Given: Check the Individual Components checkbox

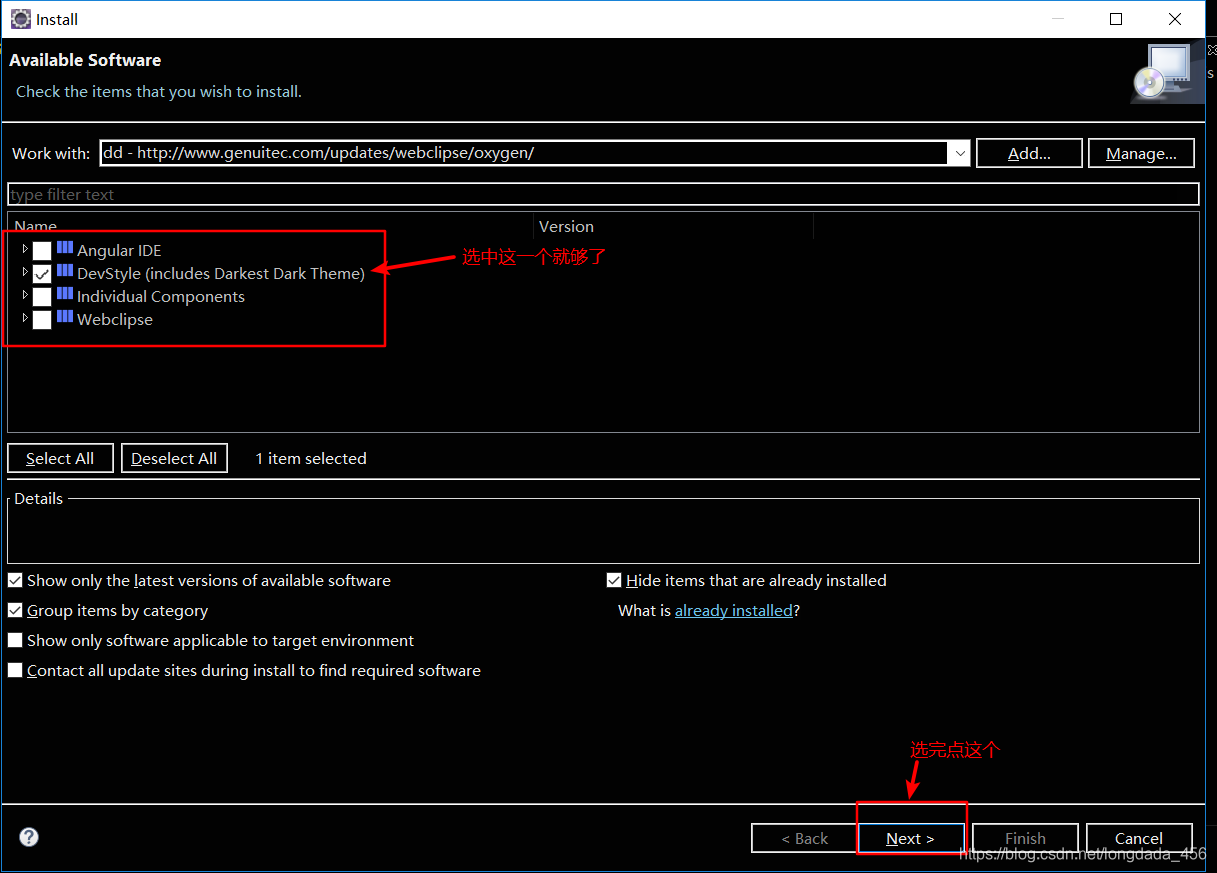Looking at the screenshot, I should [42, 297].
